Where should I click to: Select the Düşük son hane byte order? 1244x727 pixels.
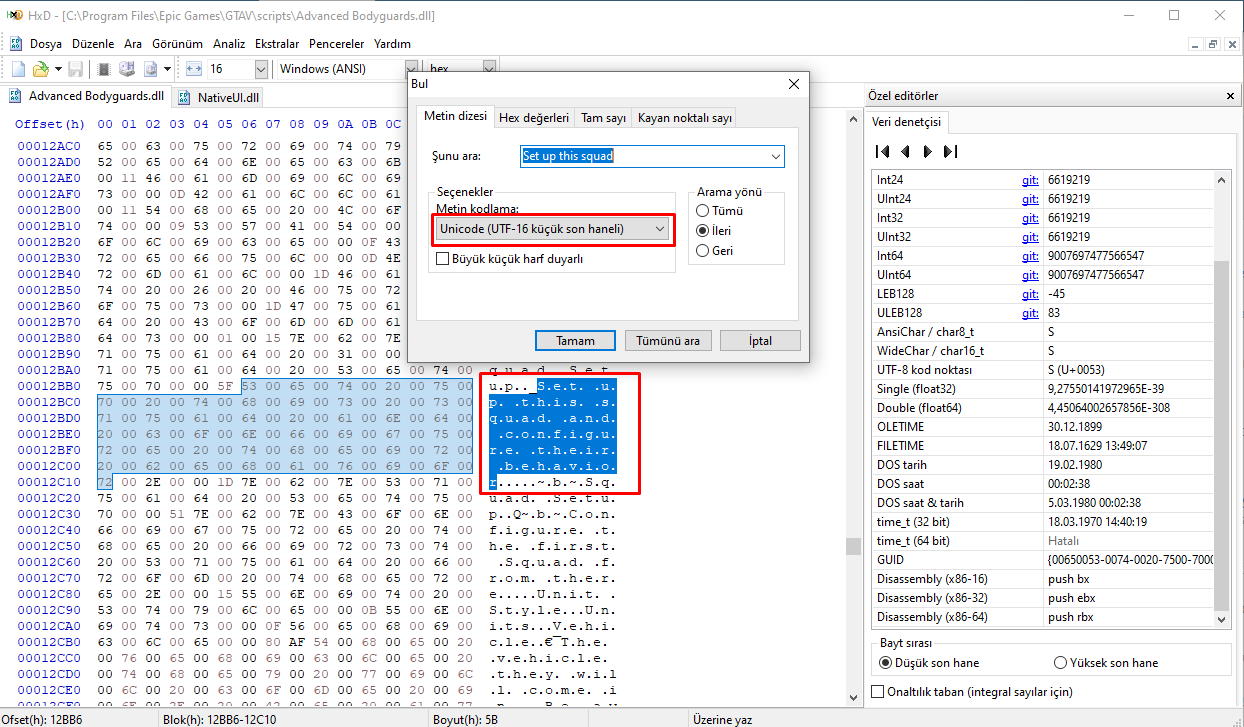click(886, 663)
